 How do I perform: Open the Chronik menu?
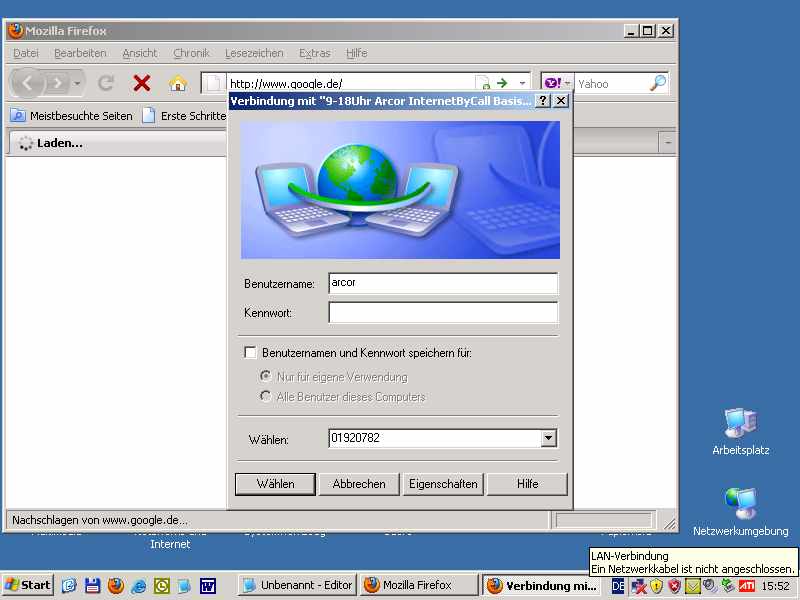[191, 53]
